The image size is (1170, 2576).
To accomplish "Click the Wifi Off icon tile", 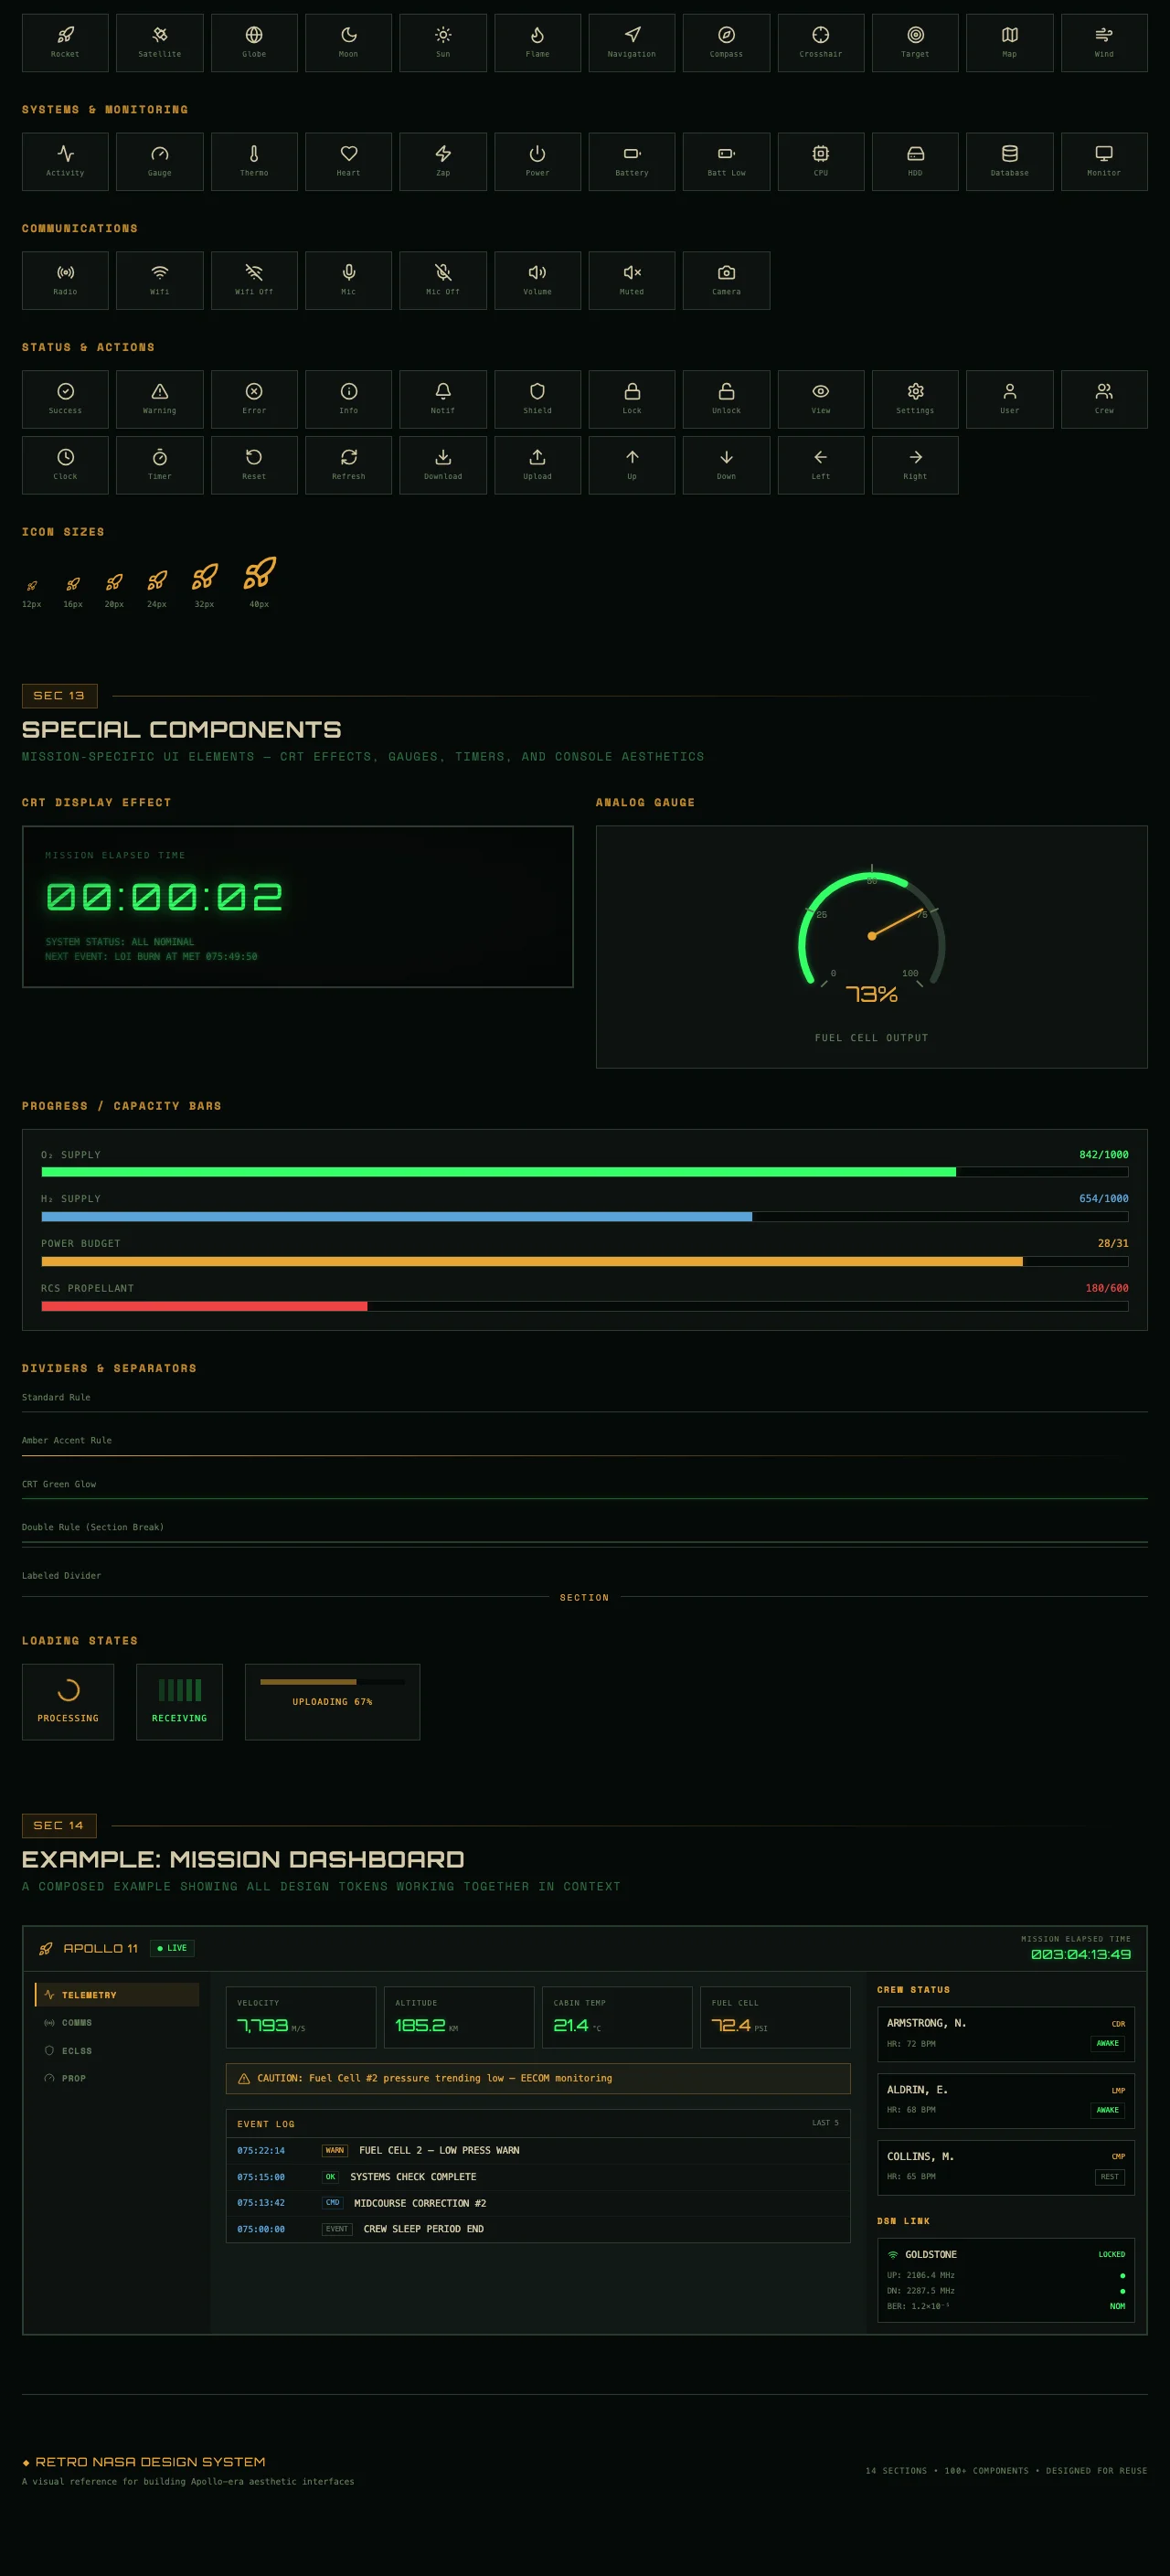I will (254, 281).
